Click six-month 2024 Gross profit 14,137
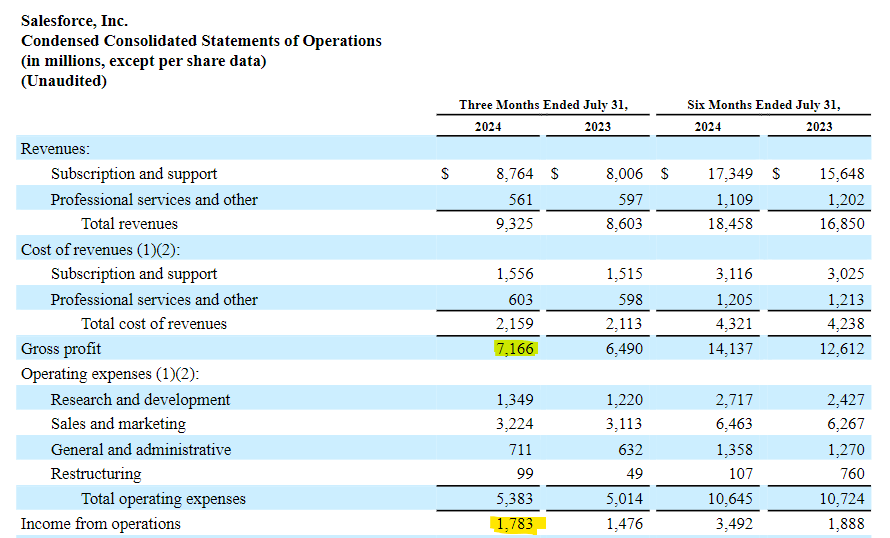The image size is (890, 538). [730, 348]
